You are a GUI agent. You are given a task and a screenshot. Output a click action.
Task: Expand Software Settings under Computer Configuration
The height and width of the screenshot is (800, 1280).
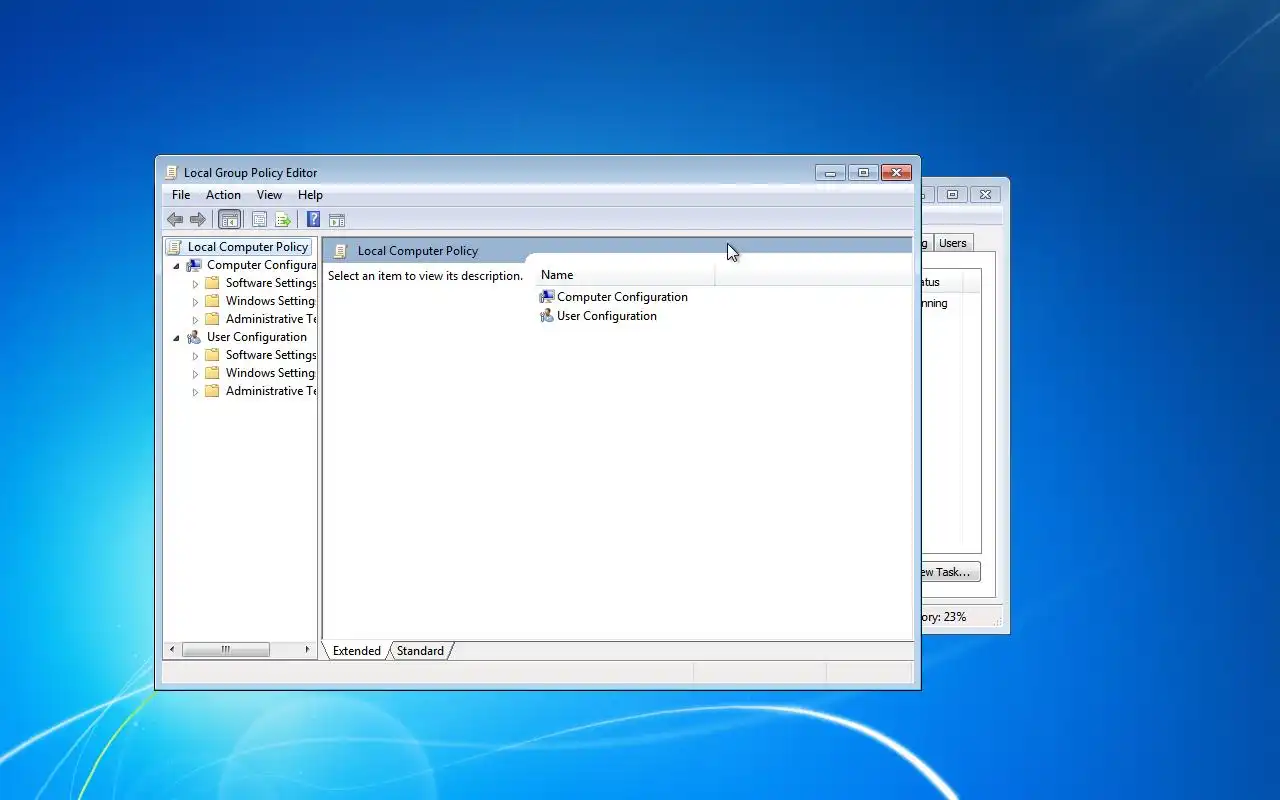tap(196, 284)
